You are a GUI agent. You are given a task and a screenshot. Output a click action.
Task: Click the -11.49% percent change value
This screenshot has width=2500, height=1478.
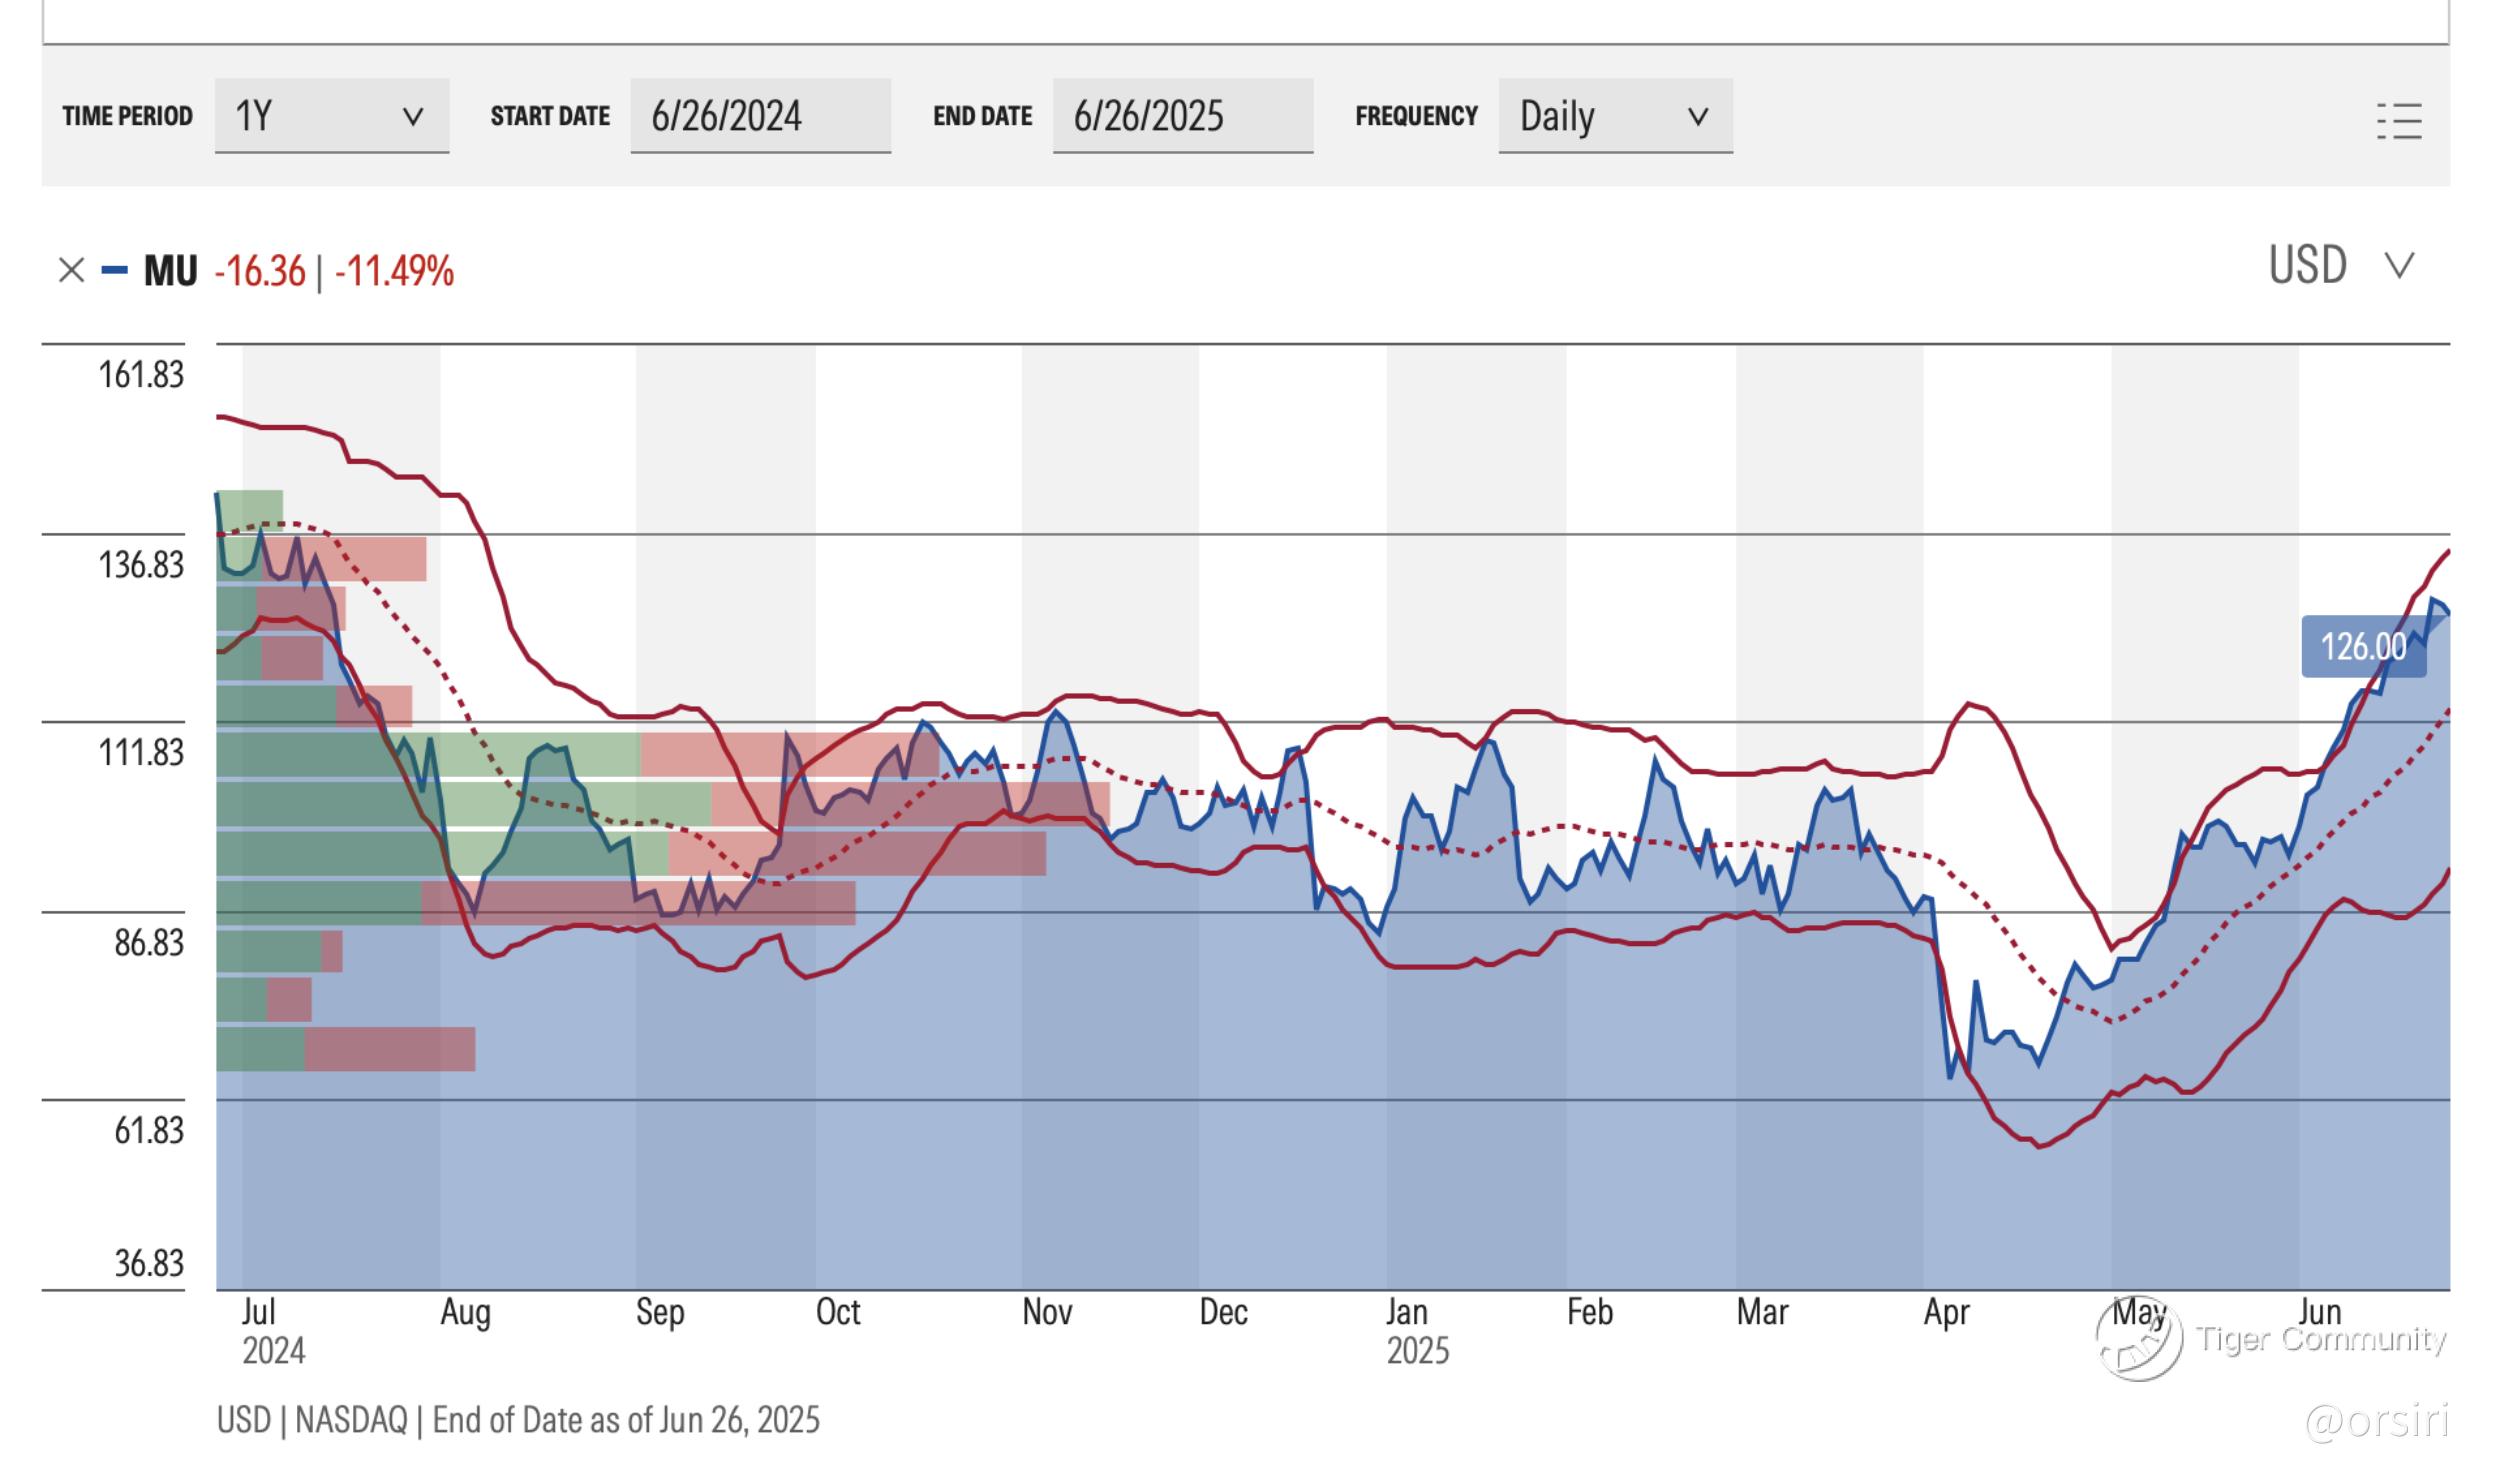(394, 271)
